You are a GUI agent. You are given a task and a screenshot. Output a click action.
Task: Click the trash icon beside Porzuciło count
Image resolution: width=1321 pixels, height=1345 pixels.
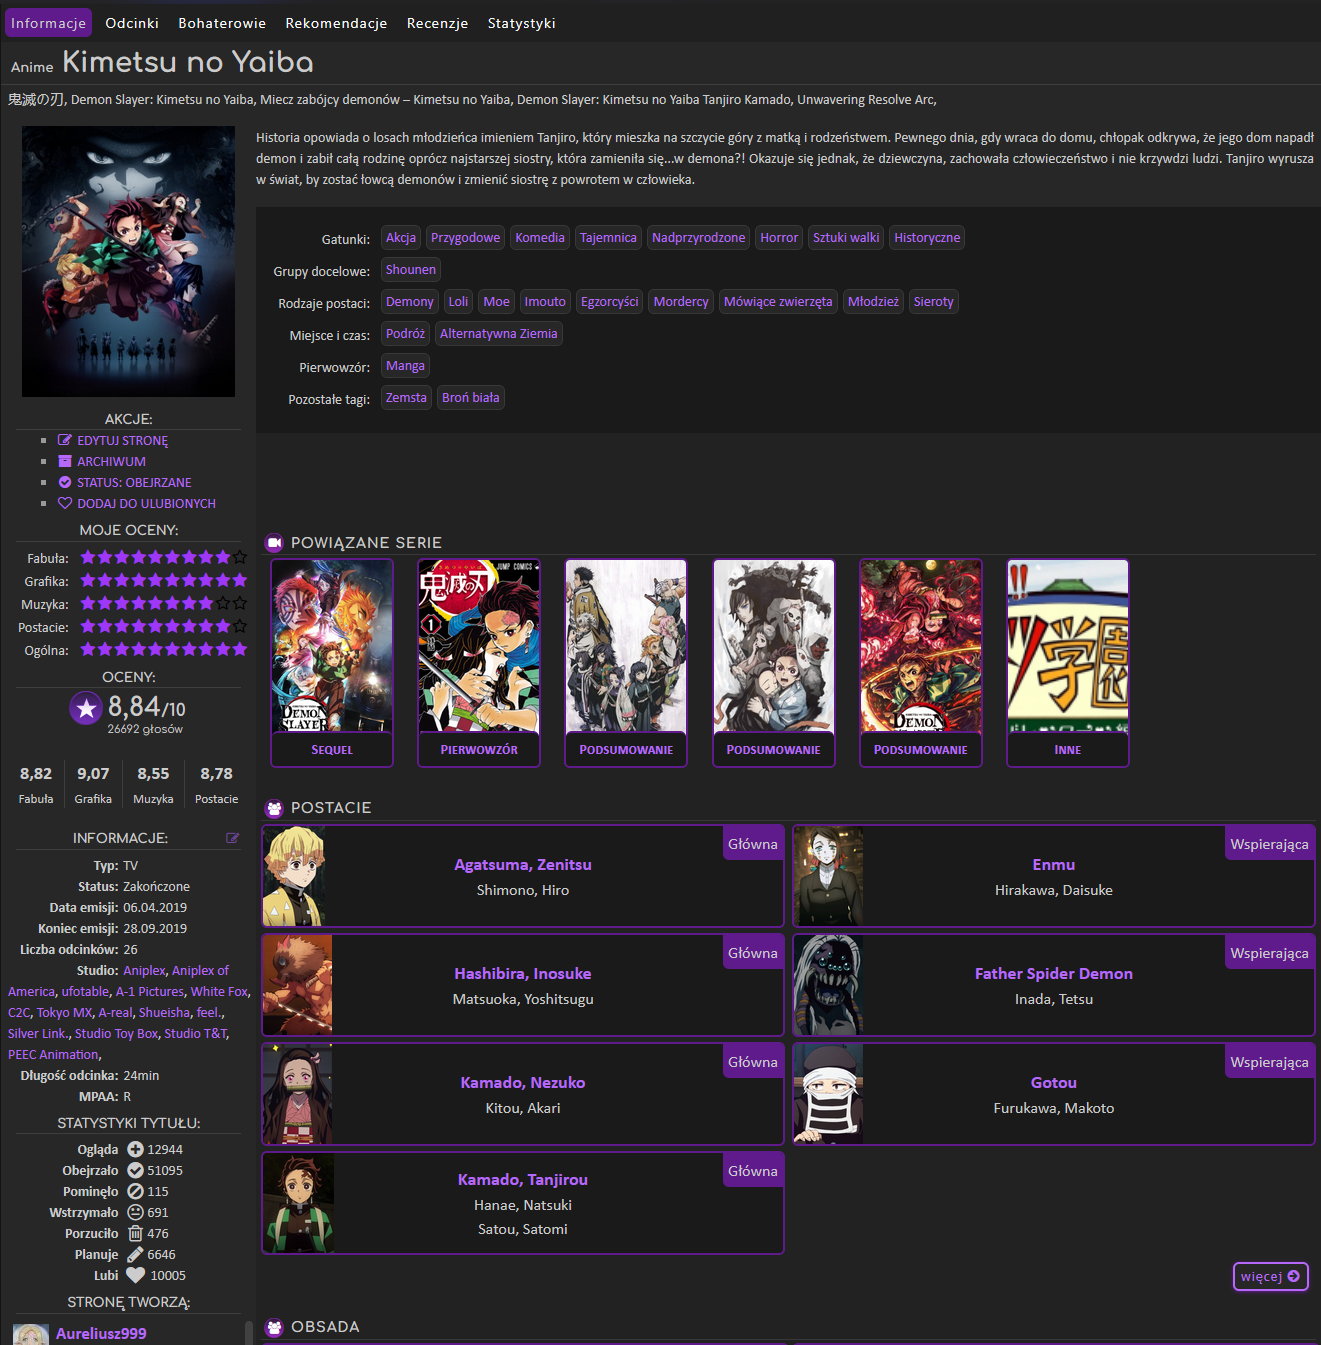coord(135,1233)
